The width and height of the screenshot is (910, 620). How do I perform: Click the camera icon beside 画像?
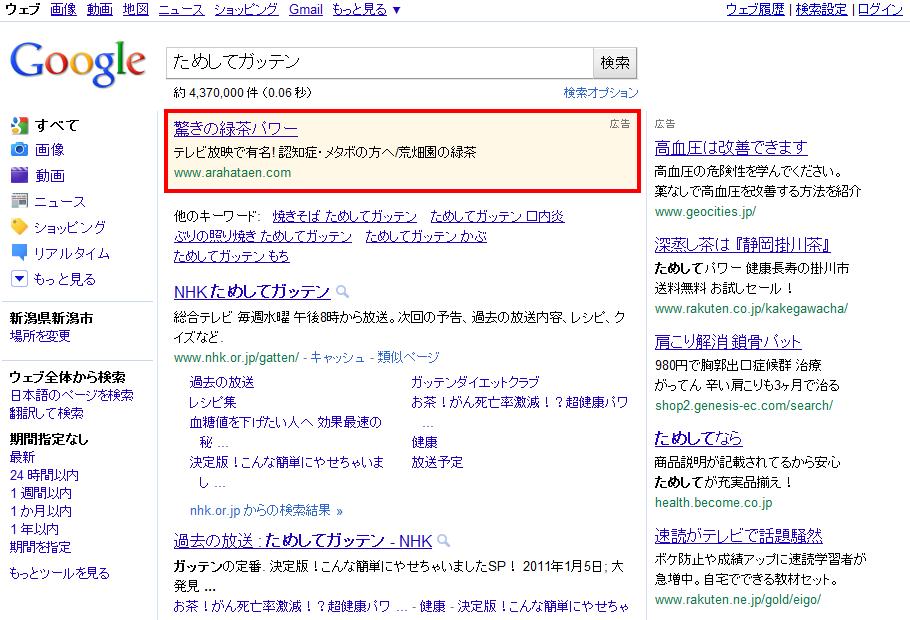pos(19,150)
